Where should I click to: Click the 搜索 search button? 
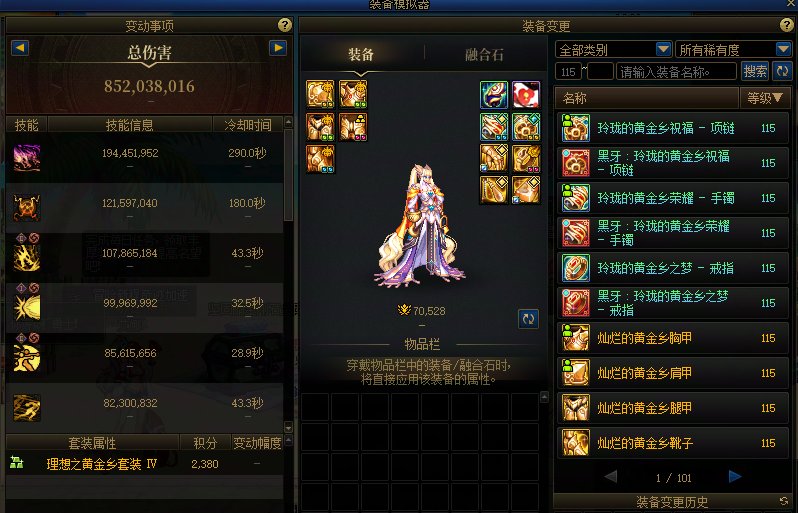[x=755, y=71]
